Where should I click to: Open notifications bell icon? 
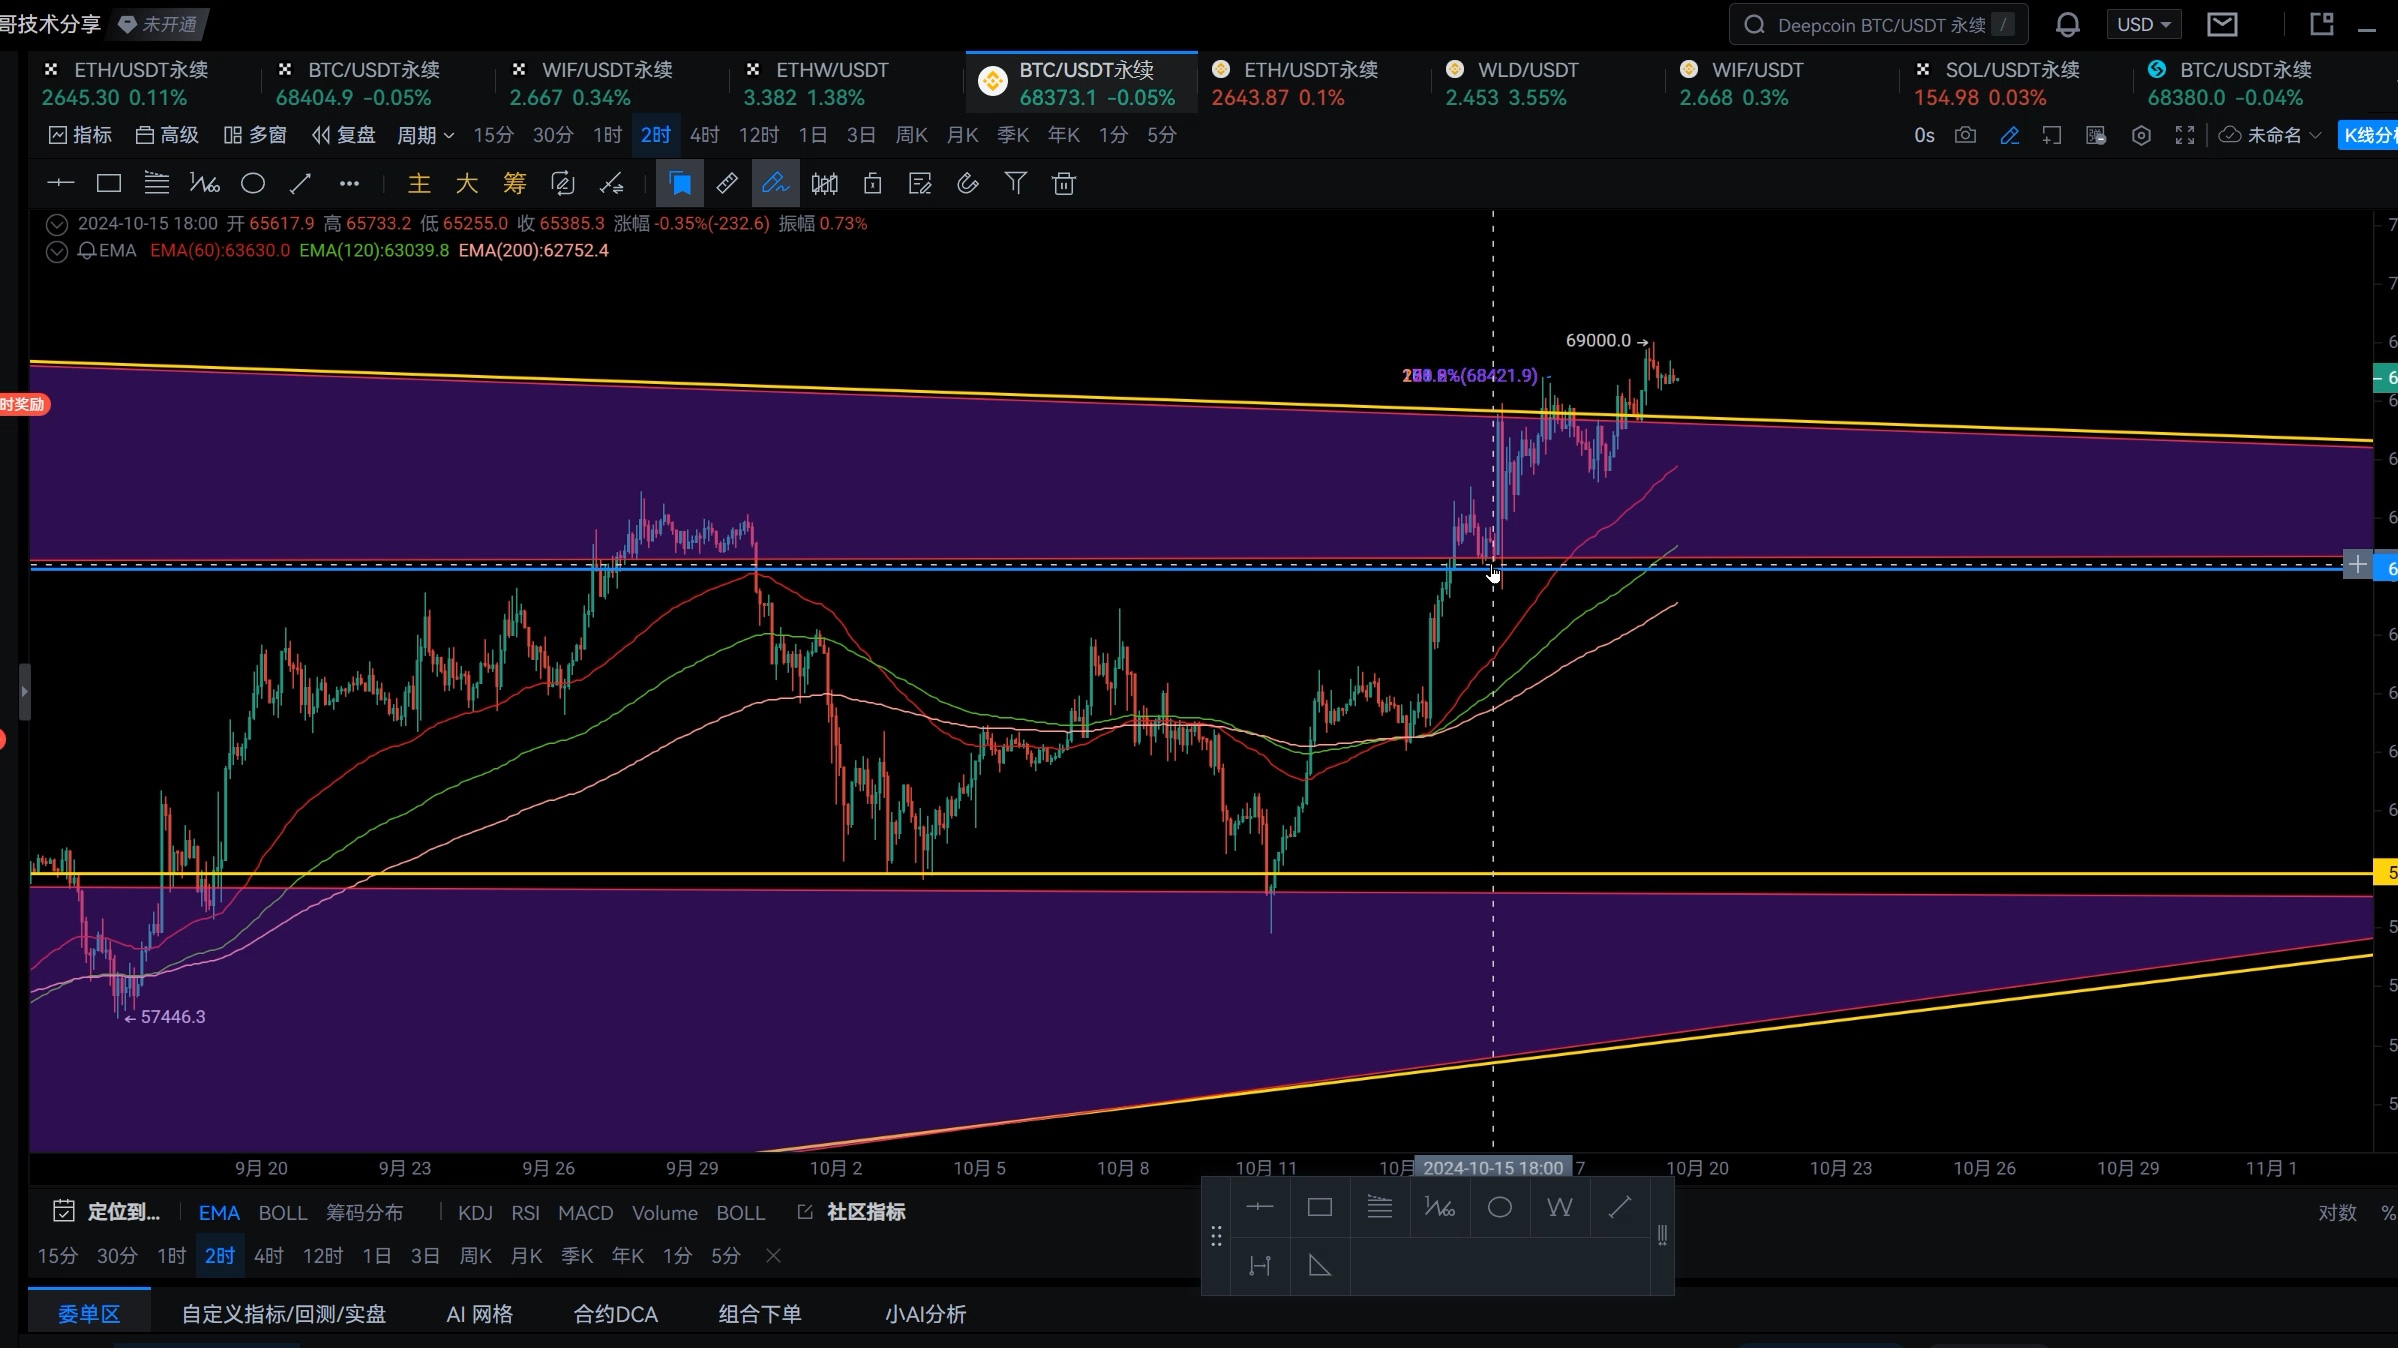(2068, 25)
